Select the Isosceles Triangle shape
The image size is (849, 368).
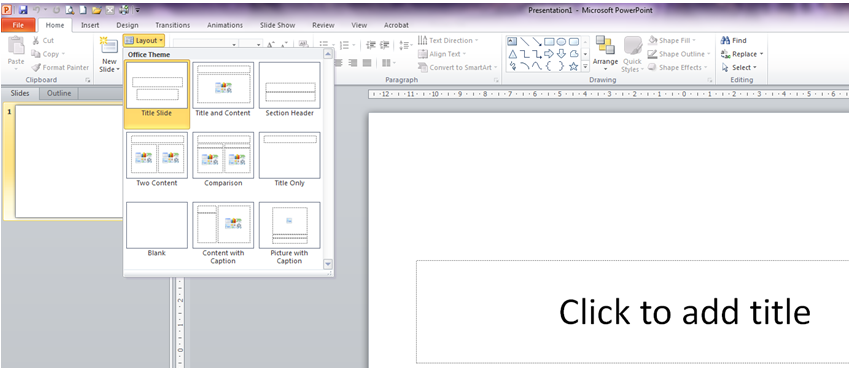click(512, 54)
